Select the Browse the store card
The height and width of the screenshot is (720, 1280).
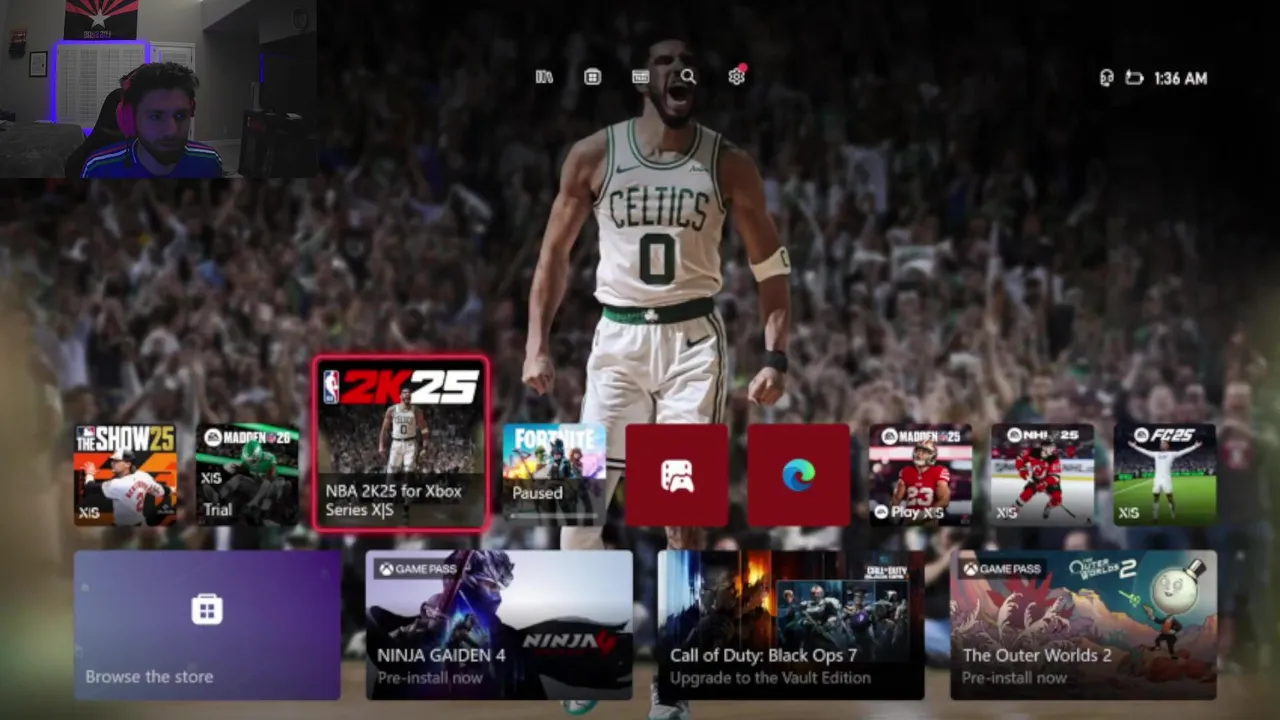[x=207, y=625]
